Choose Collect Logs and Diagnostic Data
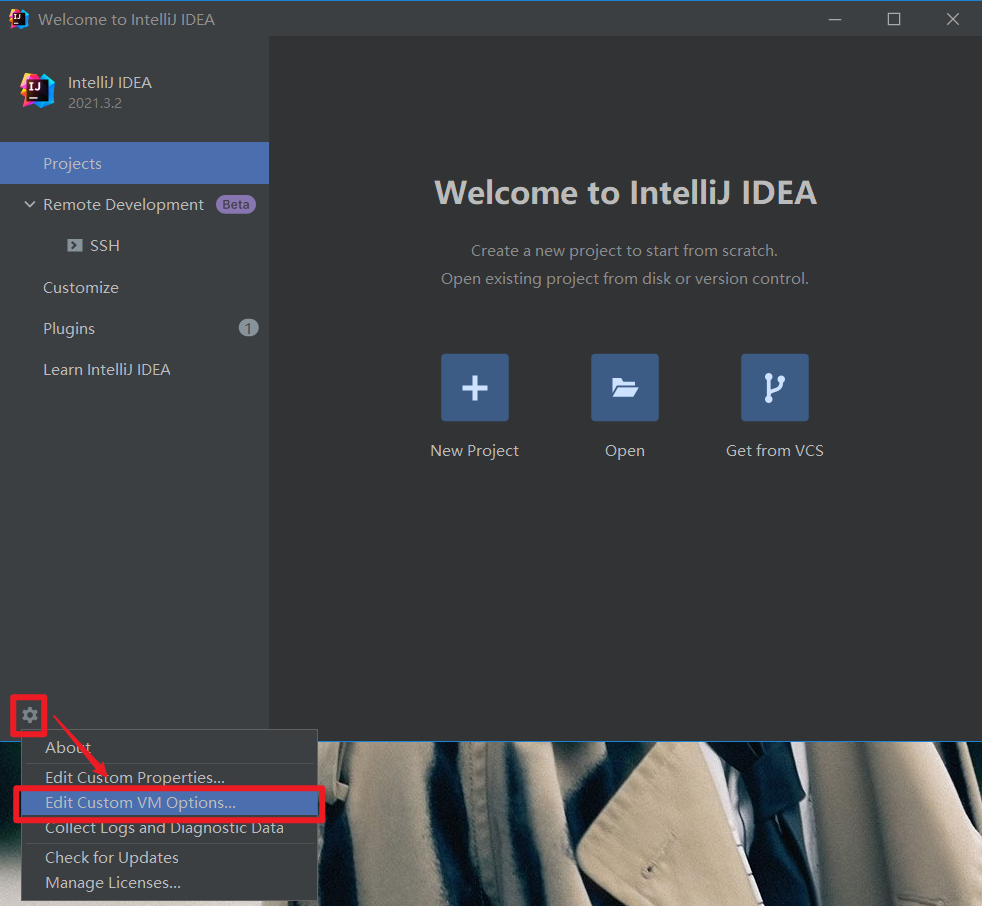982x906 pixels. coord(169,828)
